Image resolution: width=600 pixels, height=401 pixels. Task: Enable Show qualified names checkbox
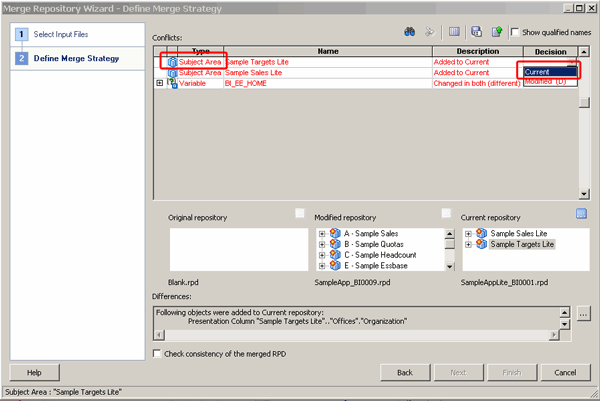tap(515, 32)
